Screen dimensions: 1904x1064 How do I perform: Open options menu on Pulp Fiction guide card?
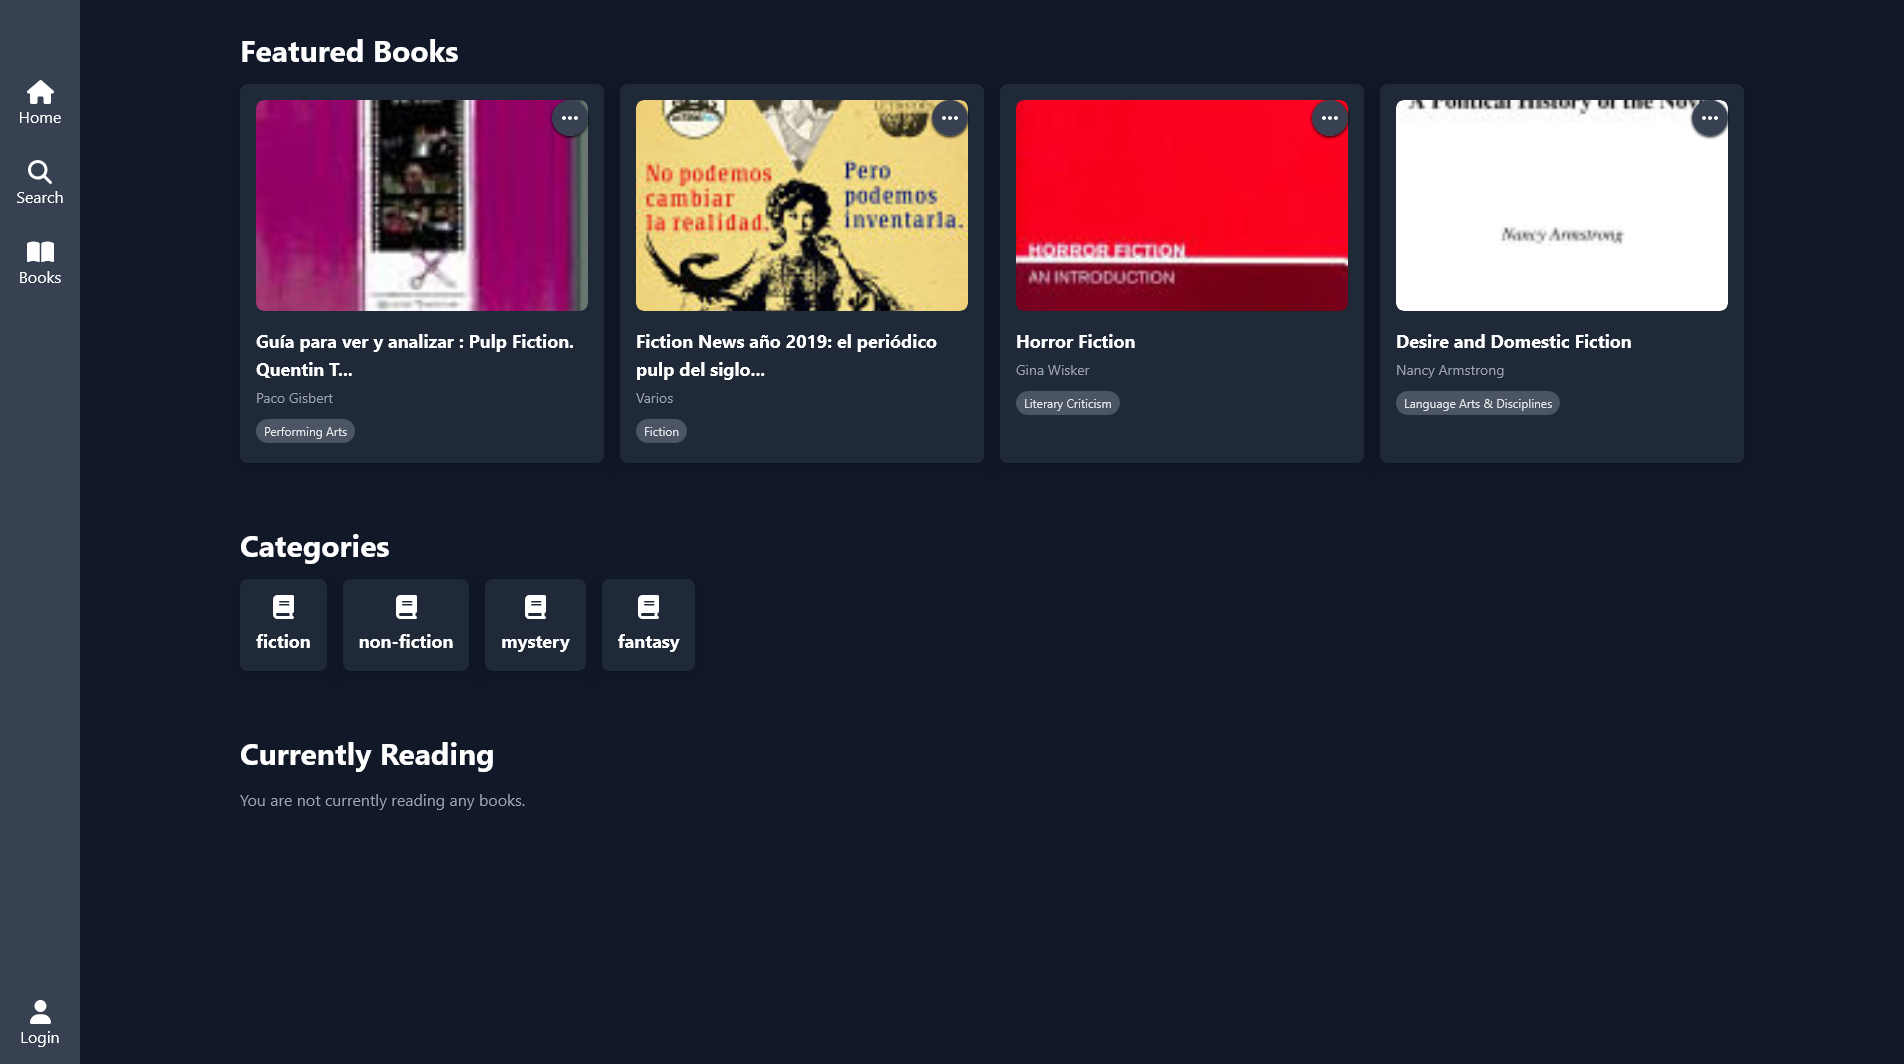[x=570, y=118]
